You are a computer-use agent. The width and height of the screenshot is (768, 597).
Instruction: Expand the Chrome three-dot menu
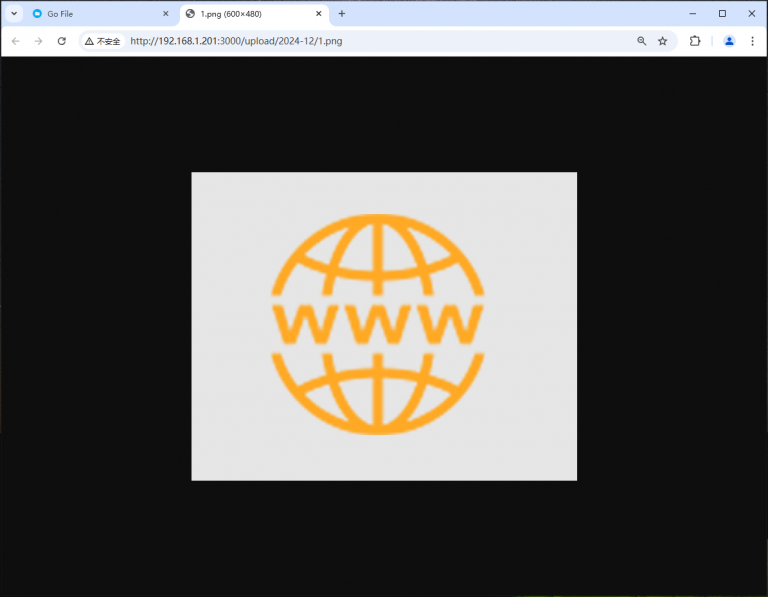[752, 41]
